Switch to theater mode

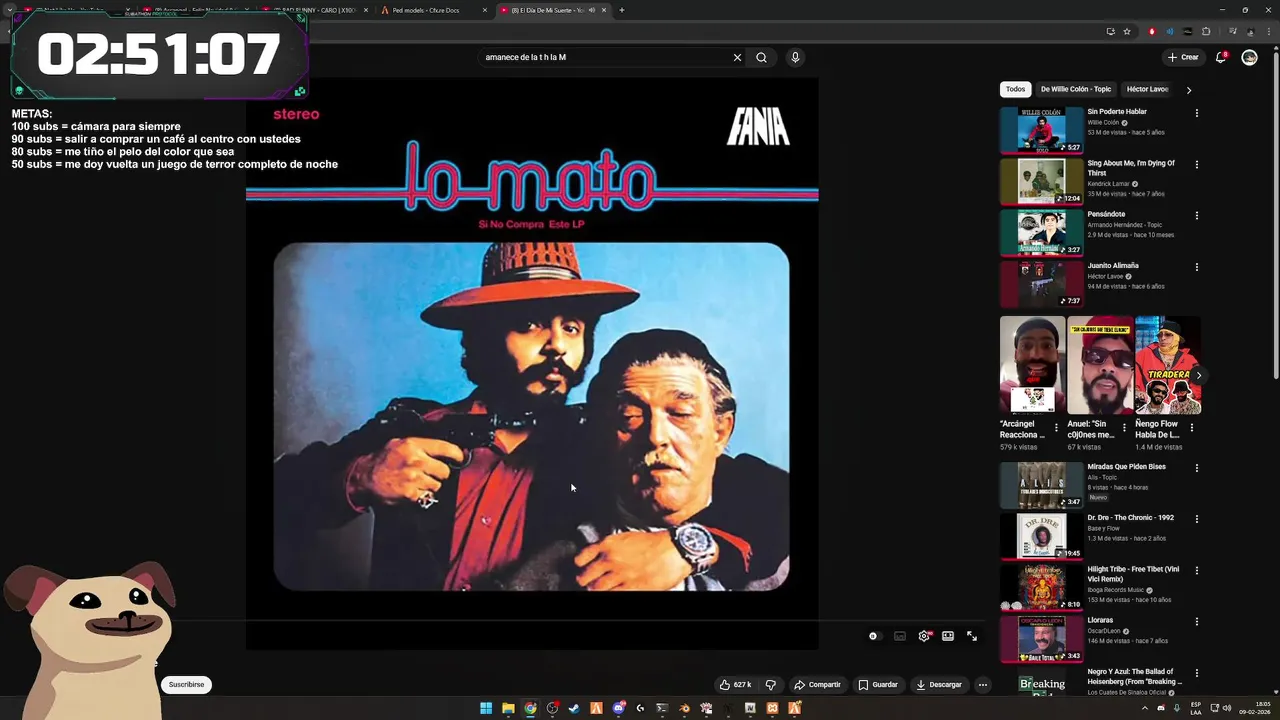click(x=948, y=636)
